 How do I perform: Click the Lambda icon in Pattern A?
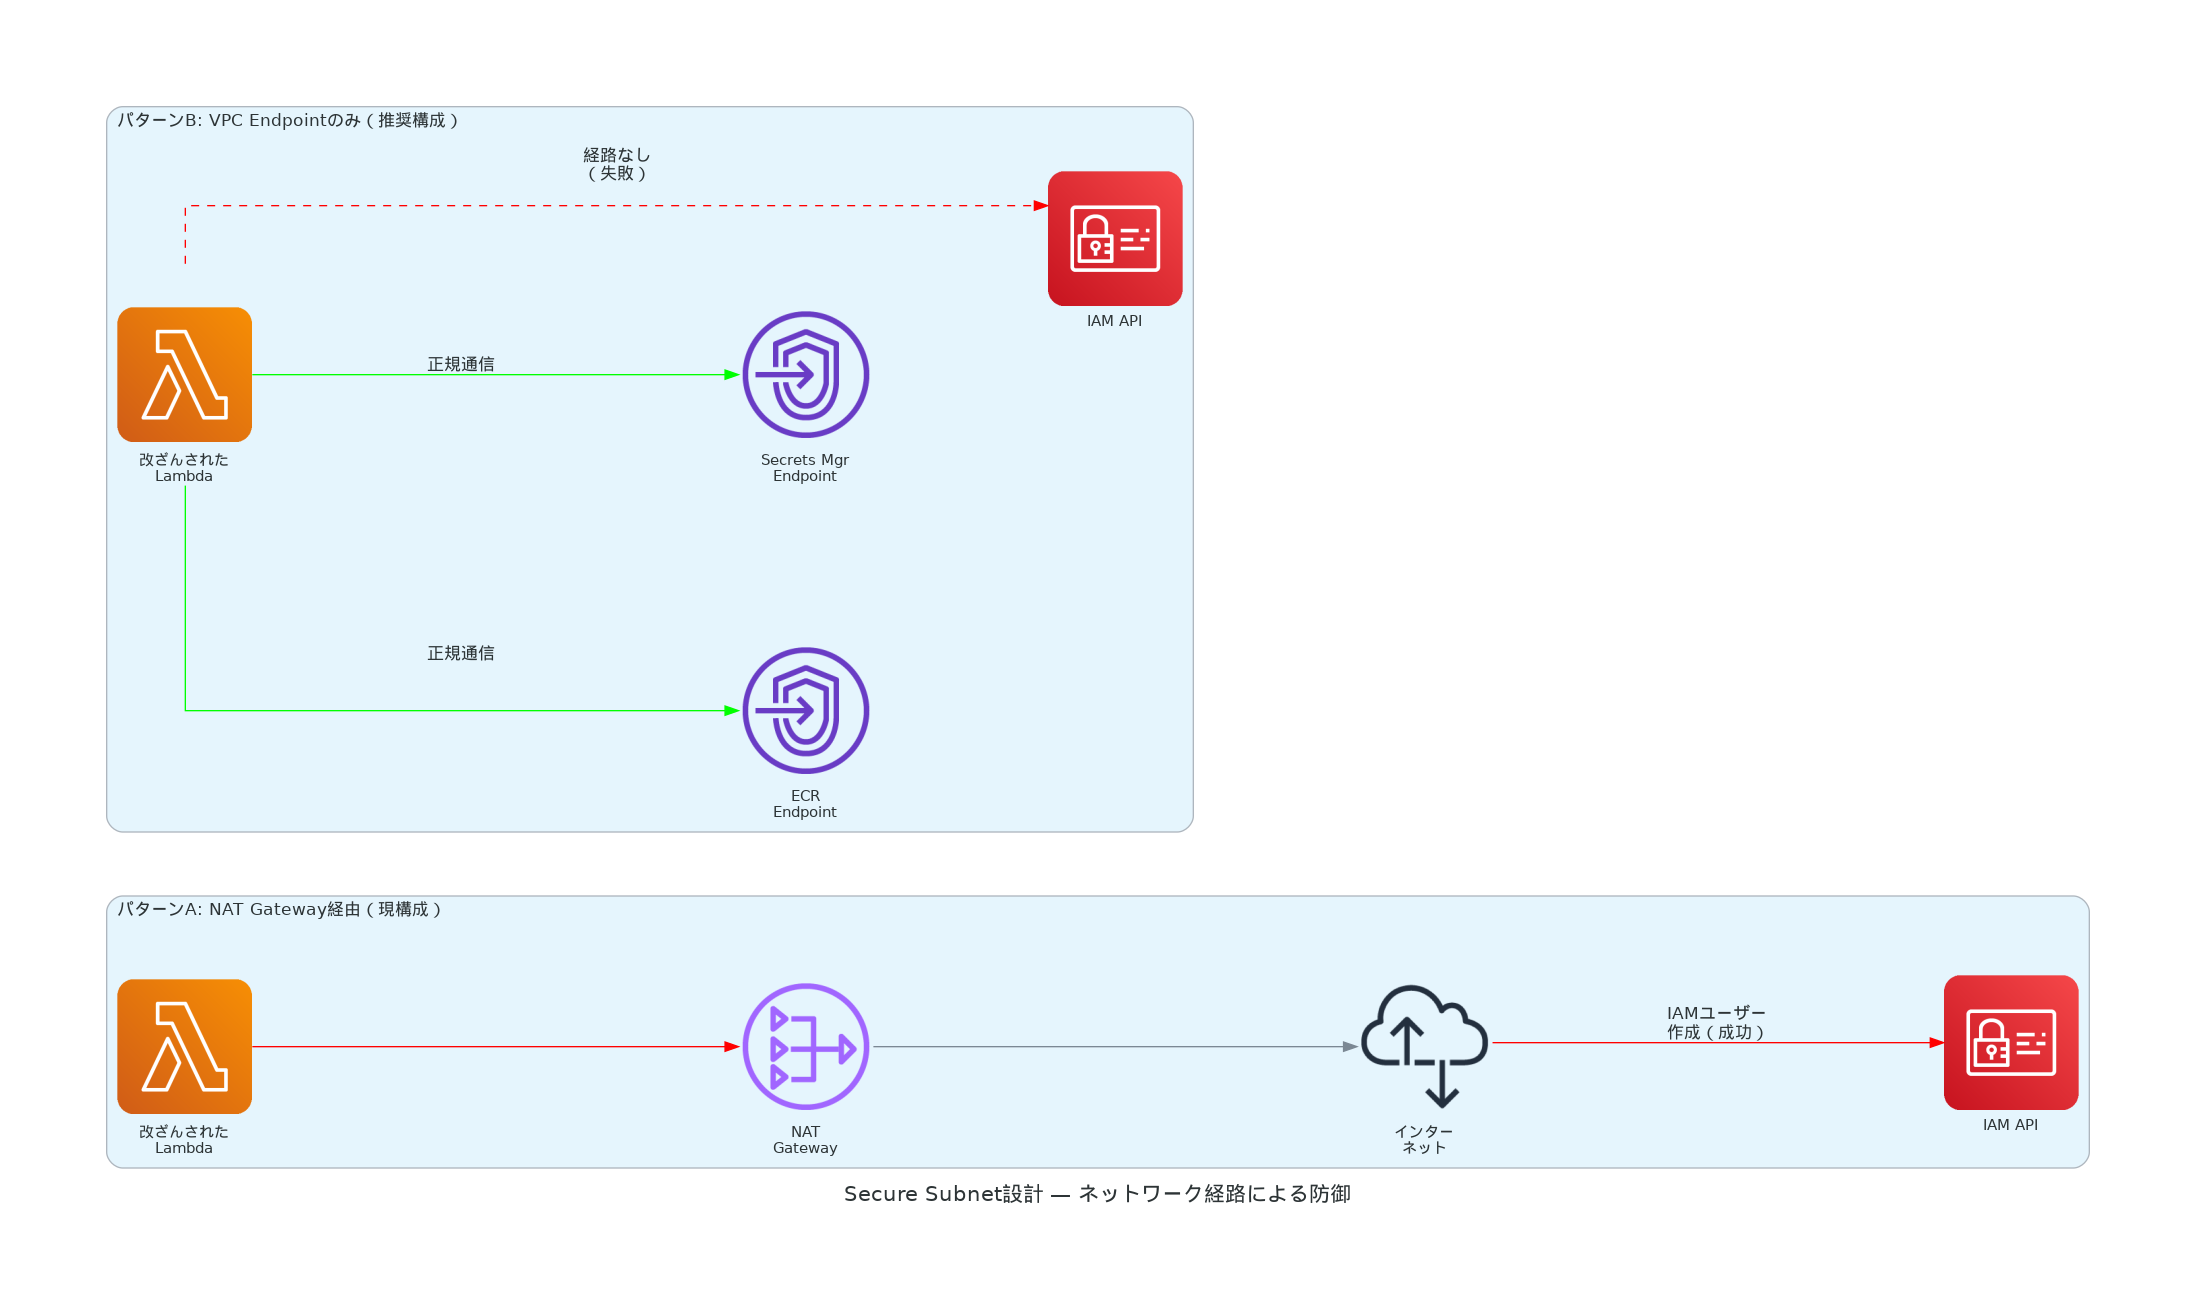[184, 1046]
